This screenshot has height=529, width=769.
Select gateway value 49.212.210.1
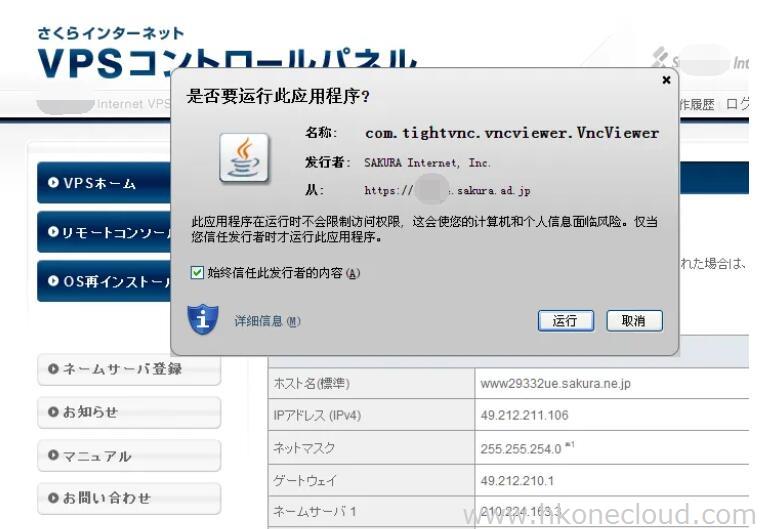point(517,480)
